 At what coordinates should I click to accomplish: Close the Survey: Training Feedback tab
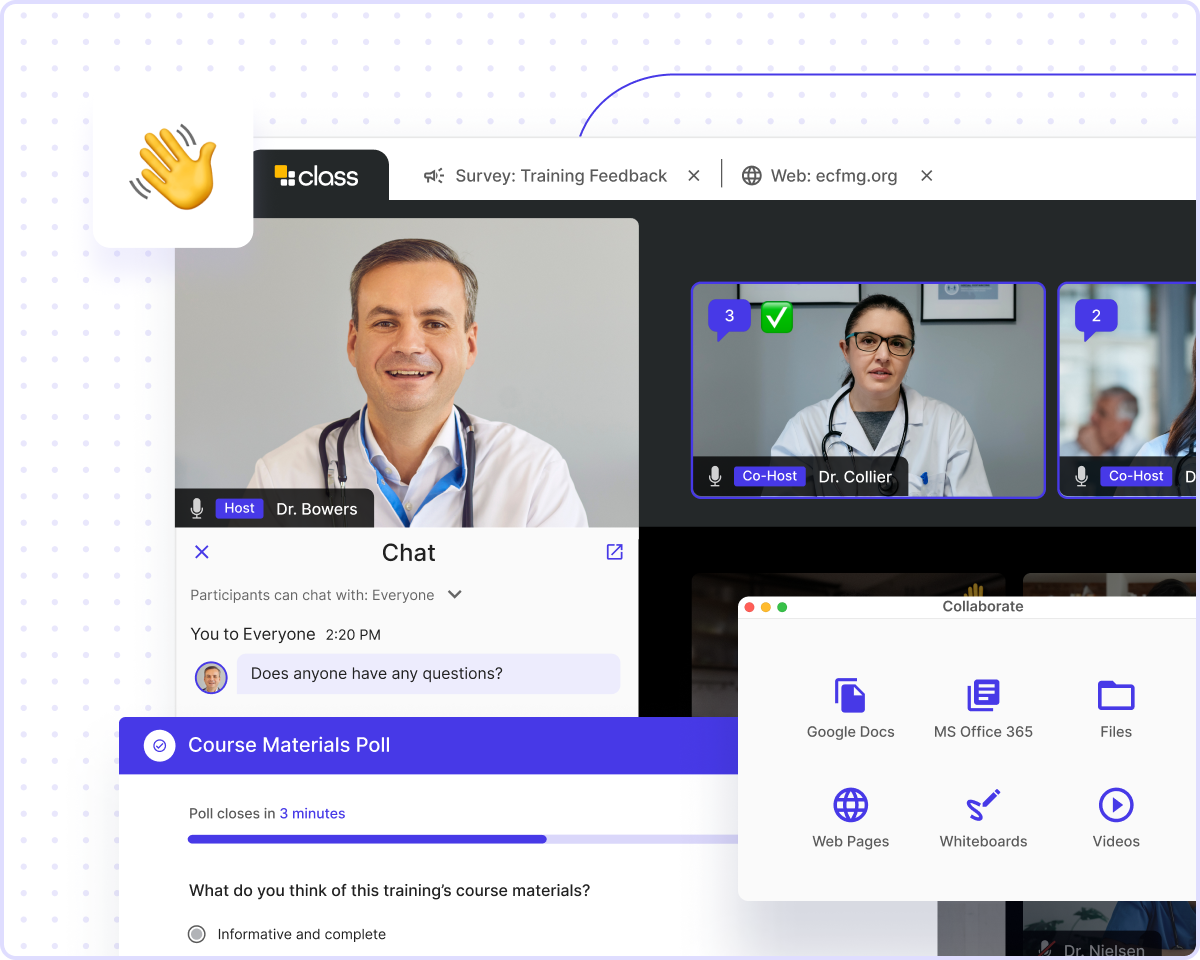[694, 176]
